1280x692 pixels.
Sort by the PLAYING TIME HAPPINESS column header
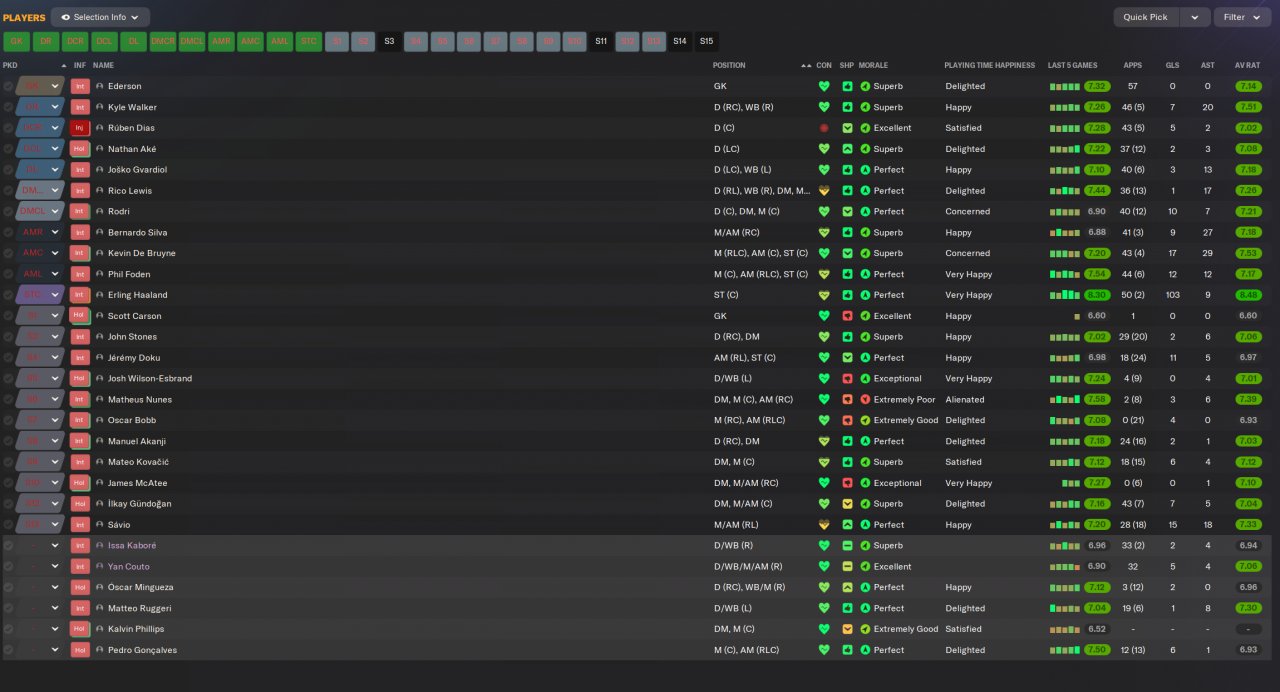pyautogui.click(x=989, y=65)
